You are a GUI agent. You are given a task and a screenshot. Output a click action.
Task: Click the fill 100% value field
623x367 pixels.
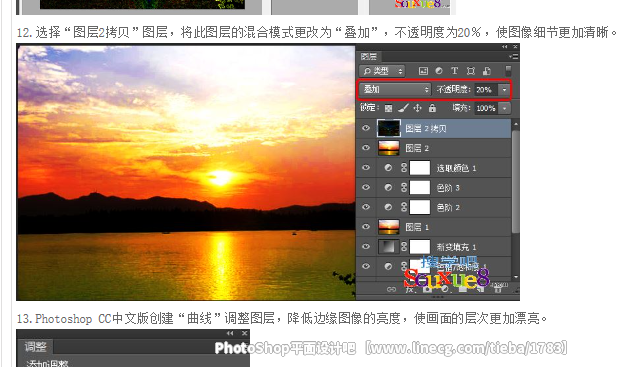click(x=486, y=108)
